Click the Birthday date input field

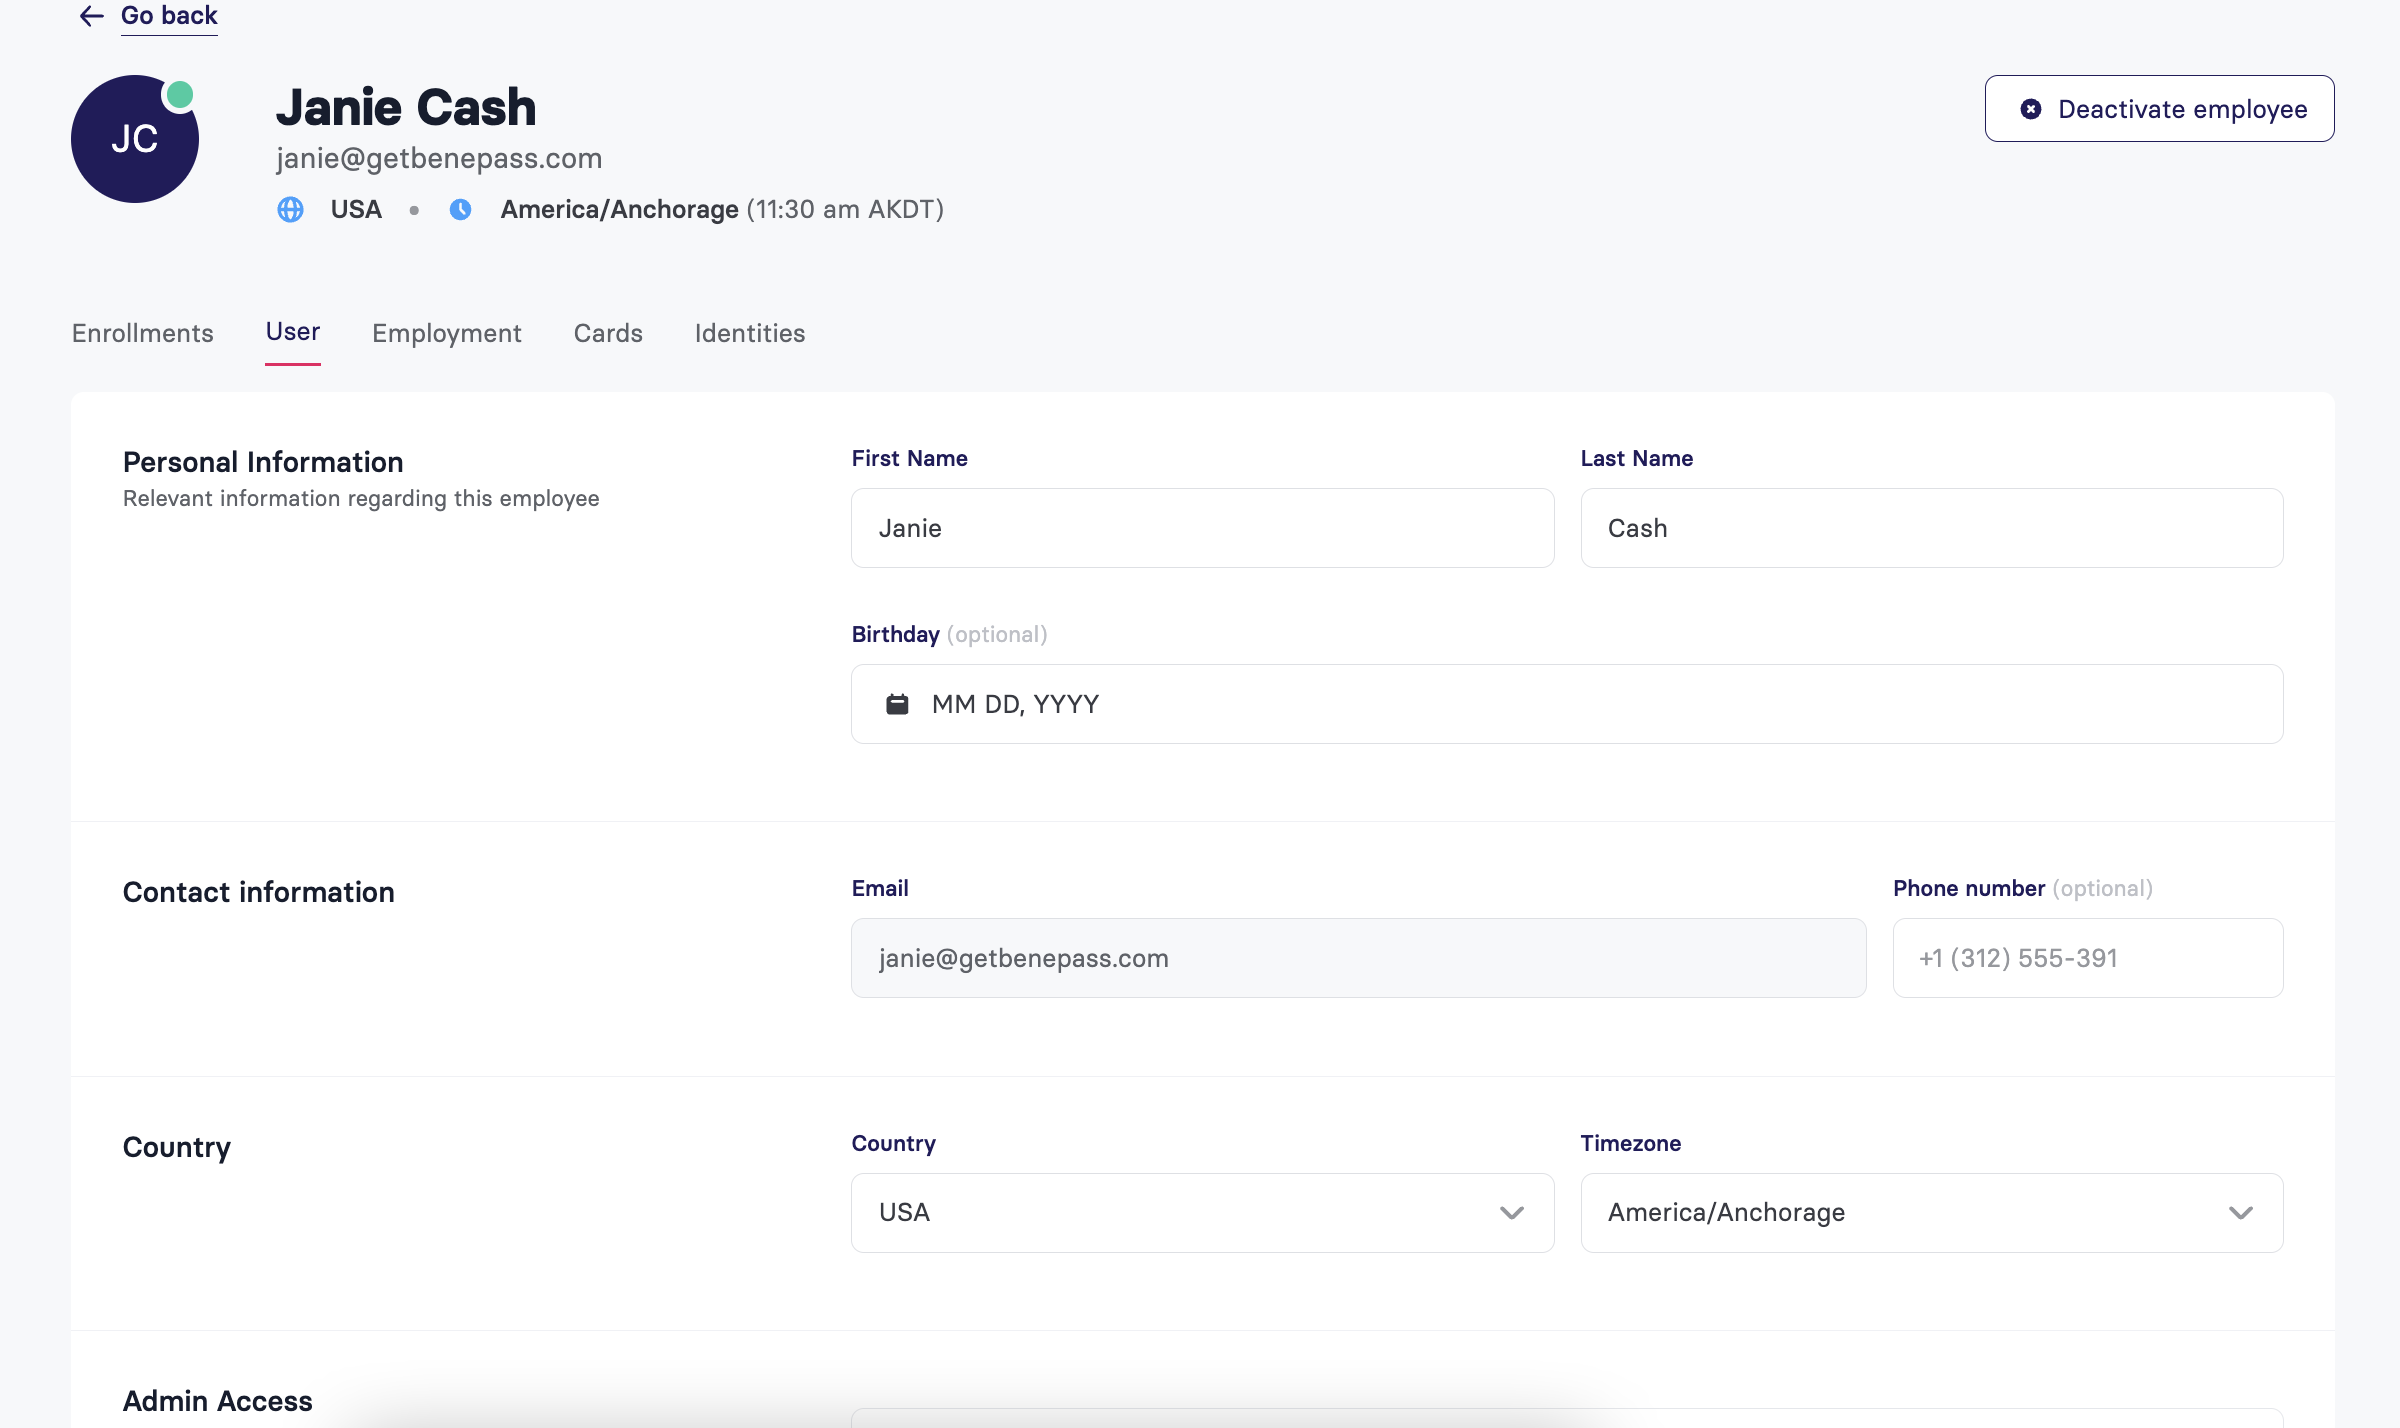[1567, 704]
